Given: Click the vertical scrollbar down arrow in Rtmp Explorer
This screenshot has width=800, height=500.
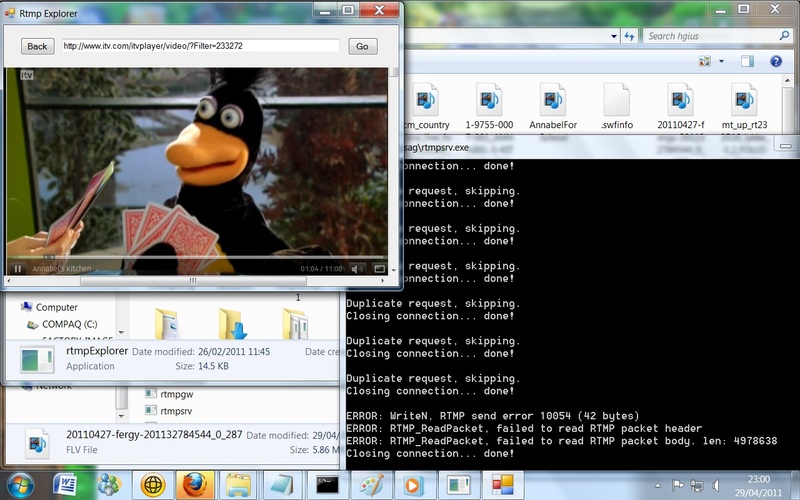Looking at the screenshot, I should click(393, 270).
